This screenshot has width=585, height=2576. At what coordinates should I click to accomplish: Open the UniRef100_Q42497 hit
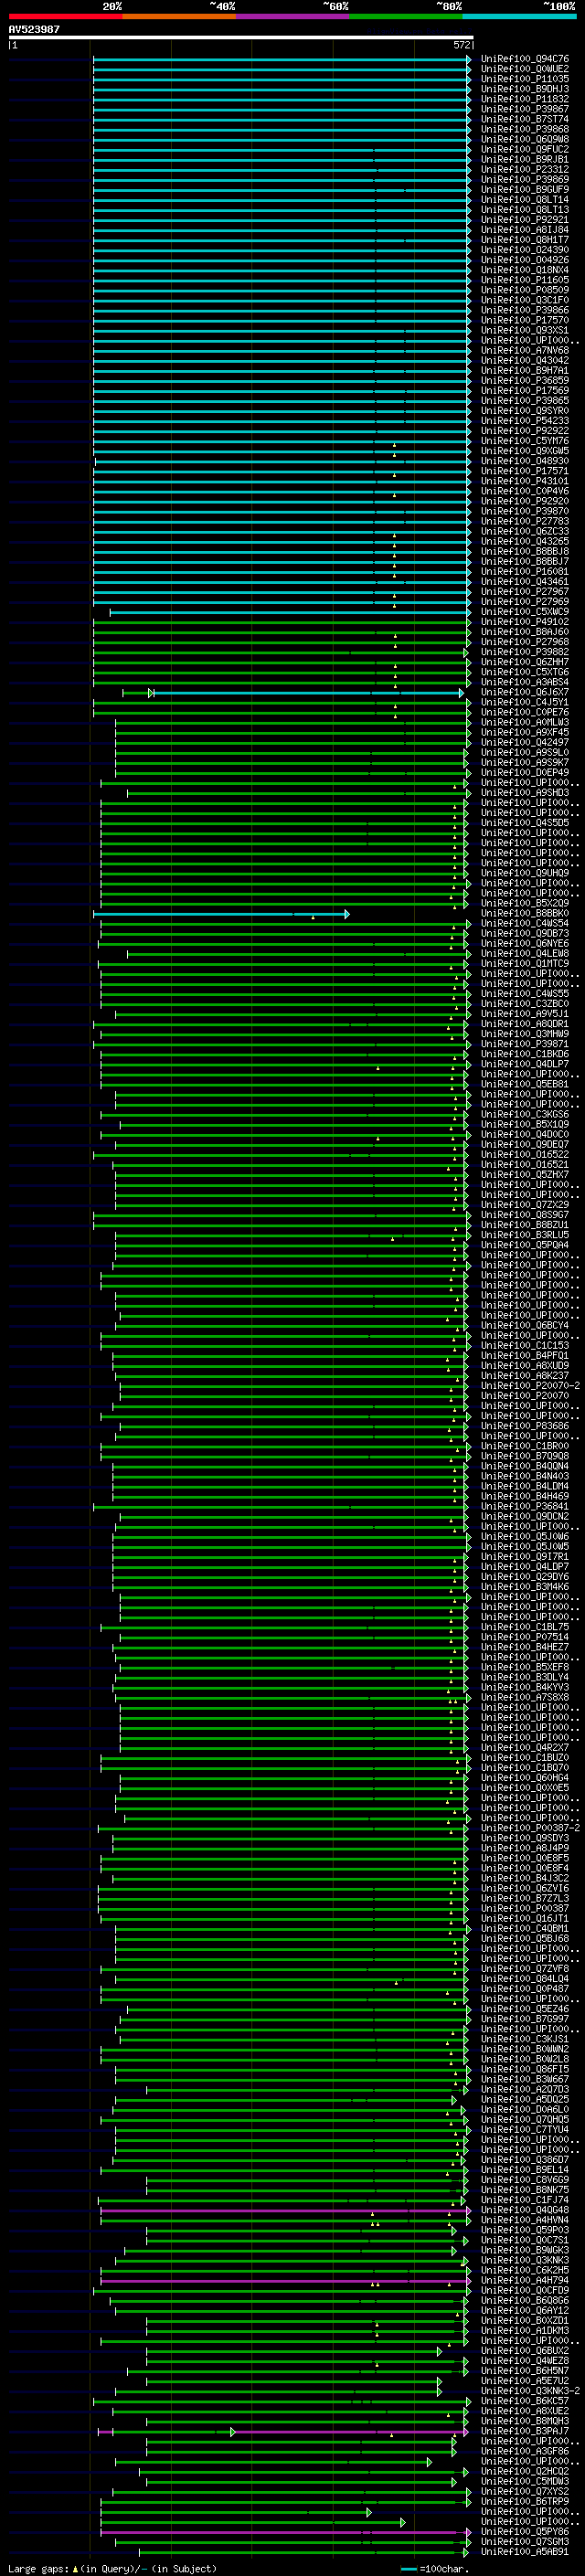(525, 742)
